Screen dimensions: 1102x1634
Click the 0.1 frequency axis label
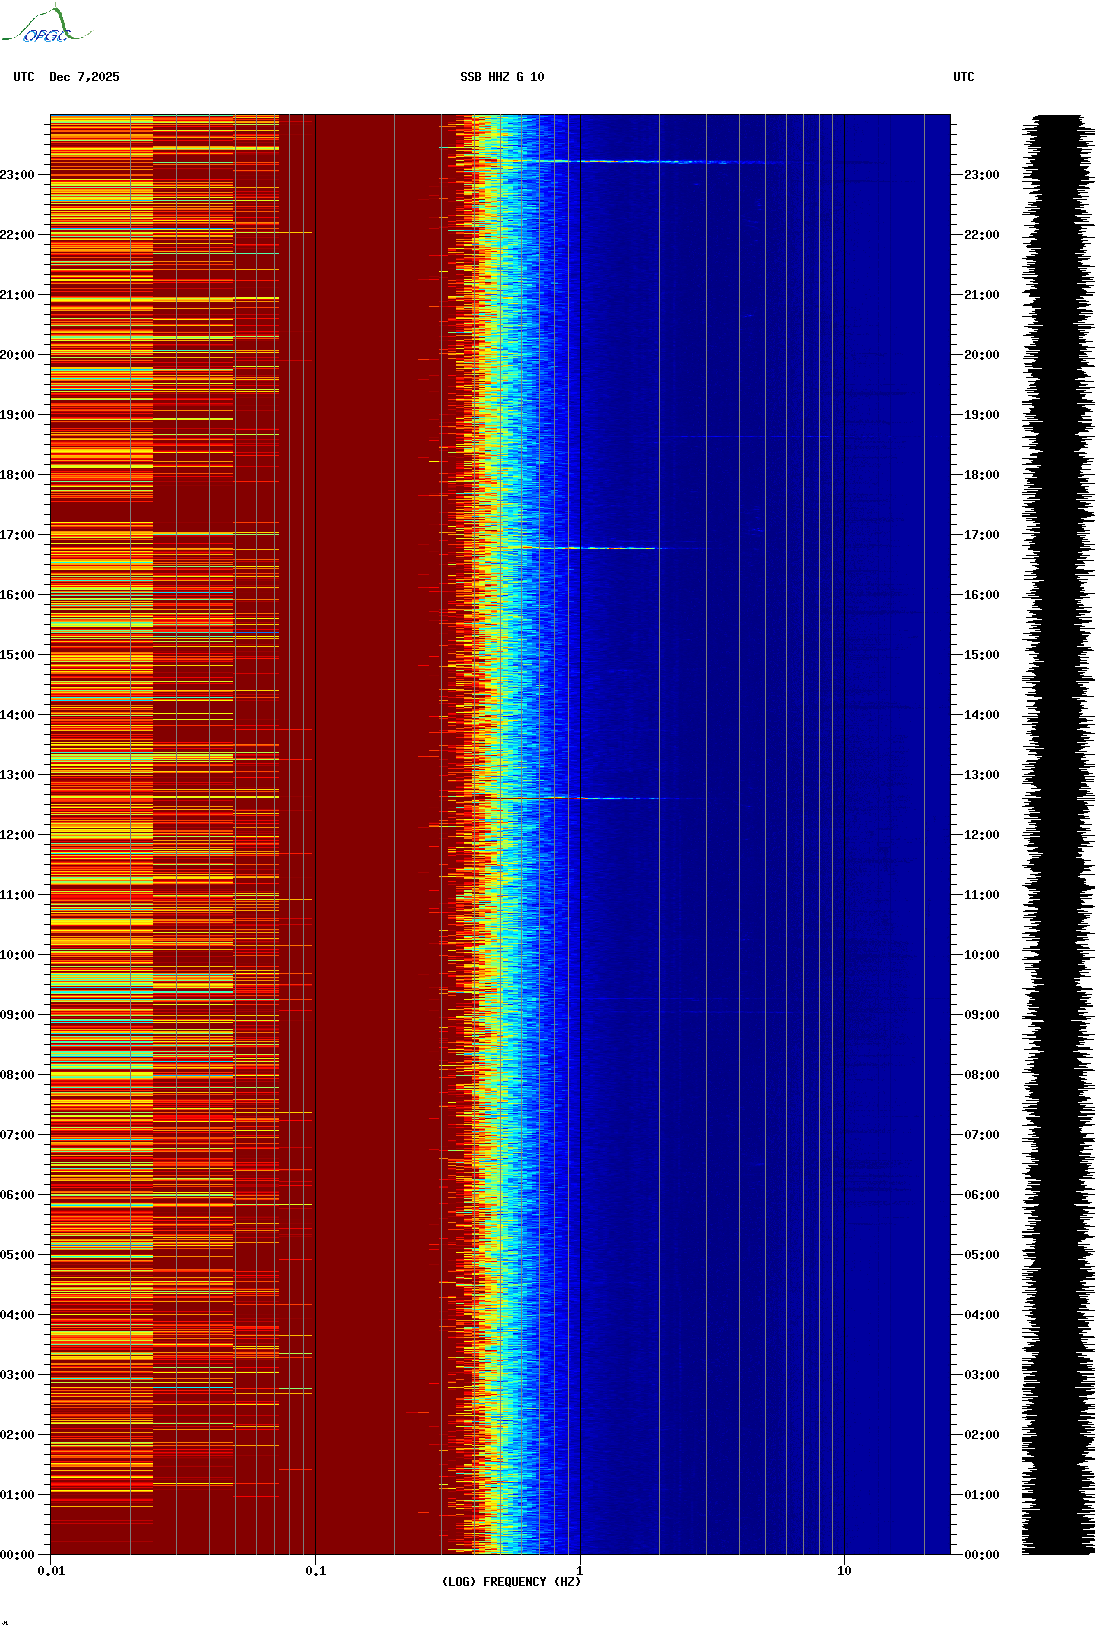[x=315, y=1571]
